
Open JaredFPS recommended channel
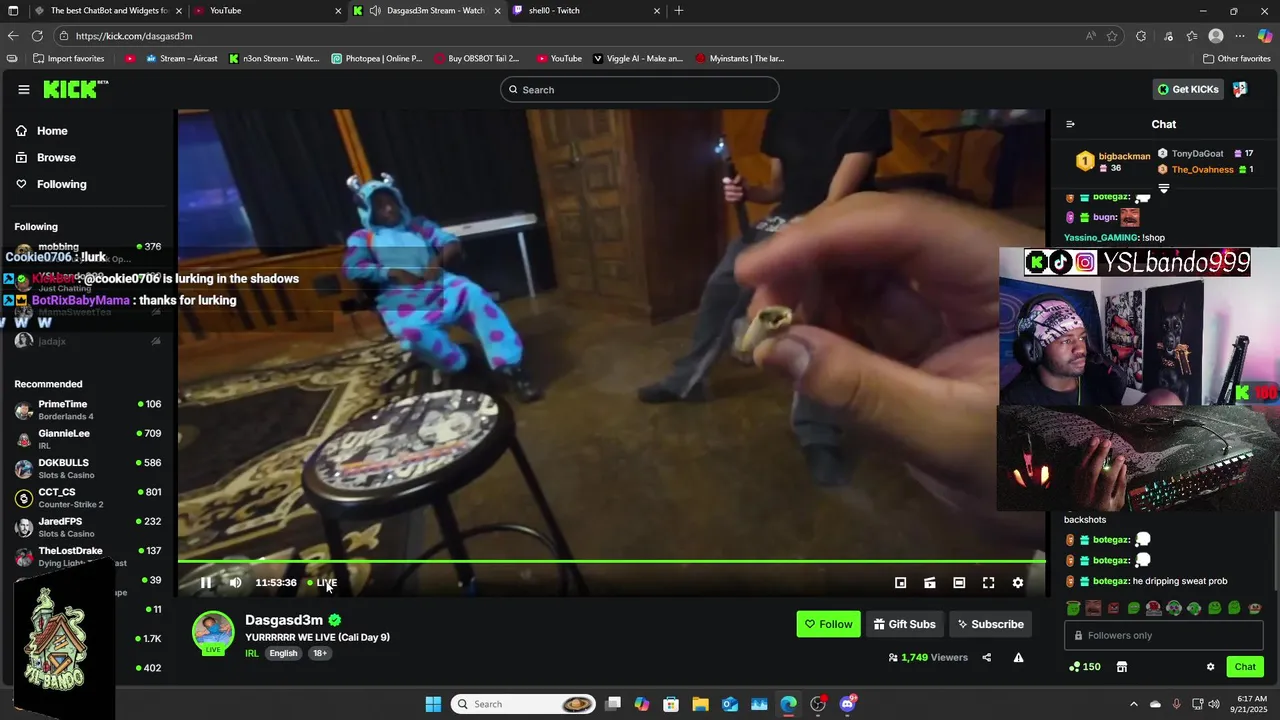click(88, 527)
